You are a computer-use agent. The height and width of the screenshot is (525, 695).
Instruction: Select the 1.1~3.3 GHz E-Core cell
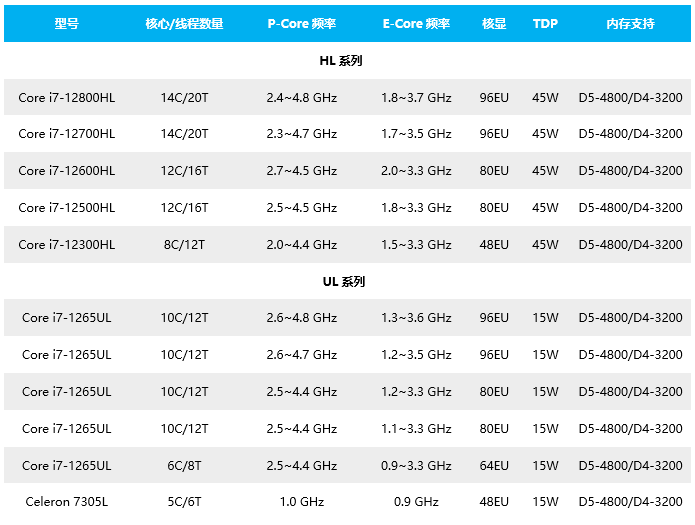click(416, 428)
